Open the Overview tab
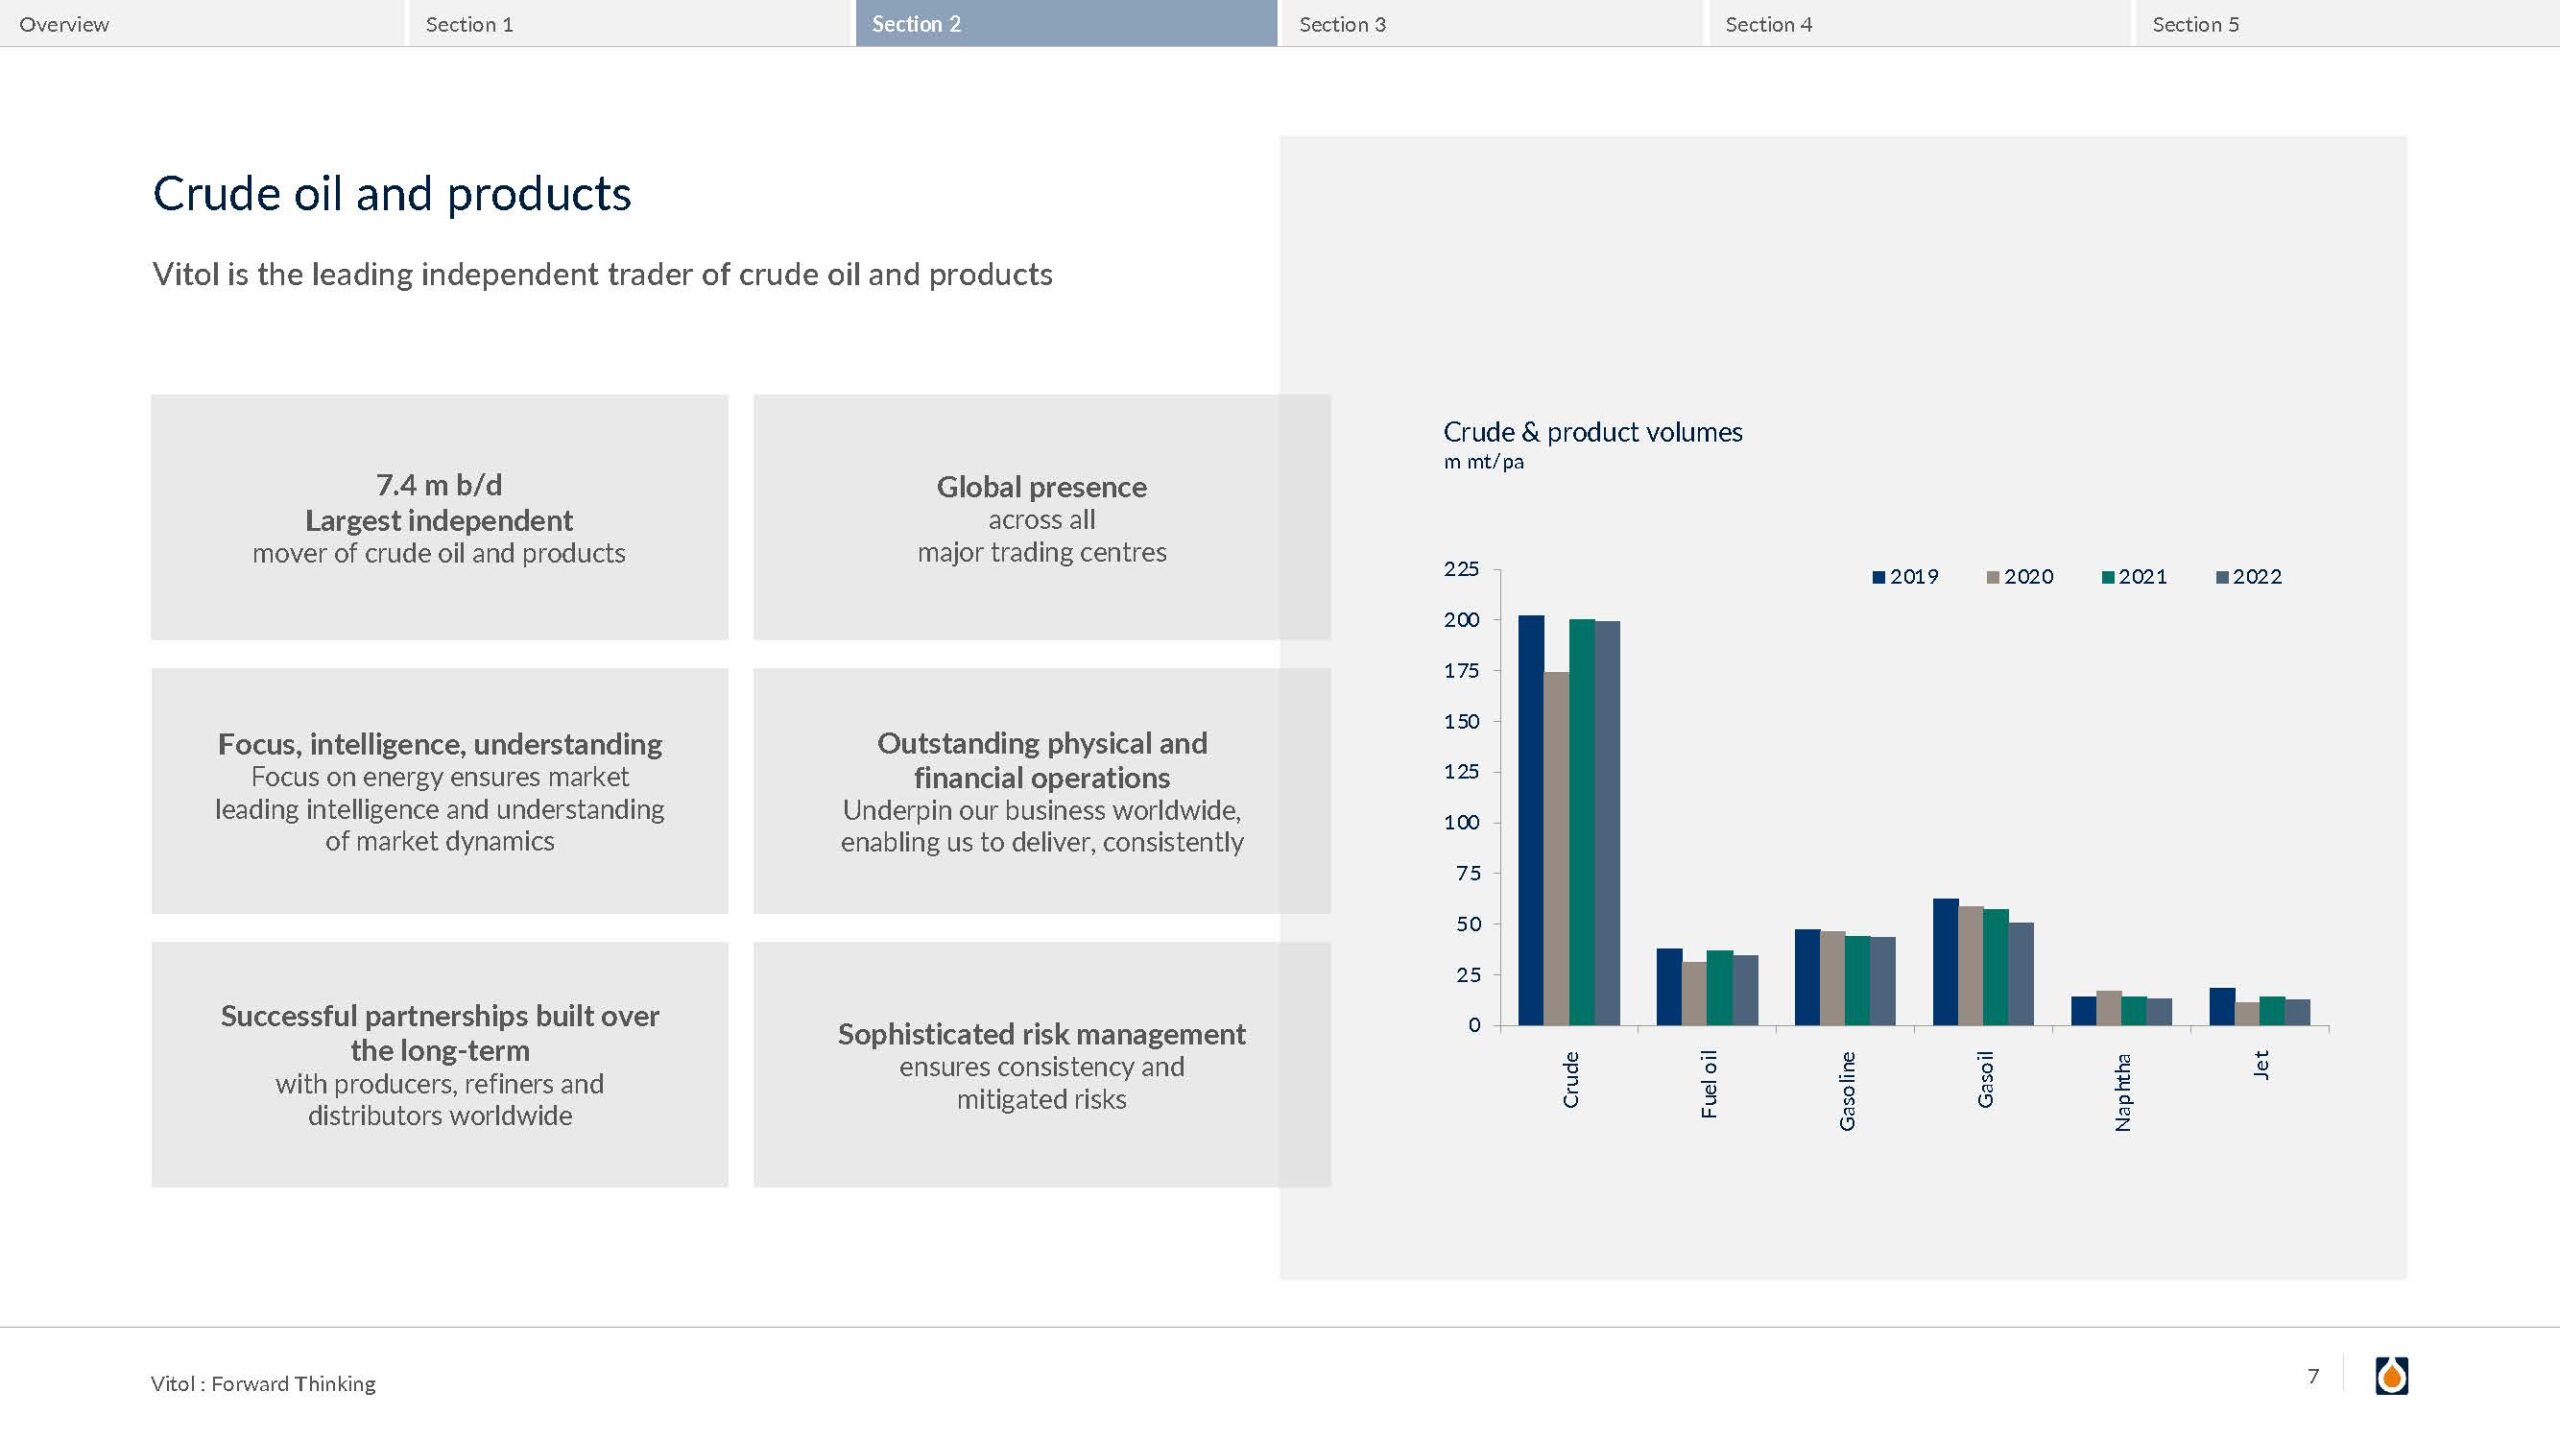This screenshot has width=2560, height=1440. click(64, 24)
